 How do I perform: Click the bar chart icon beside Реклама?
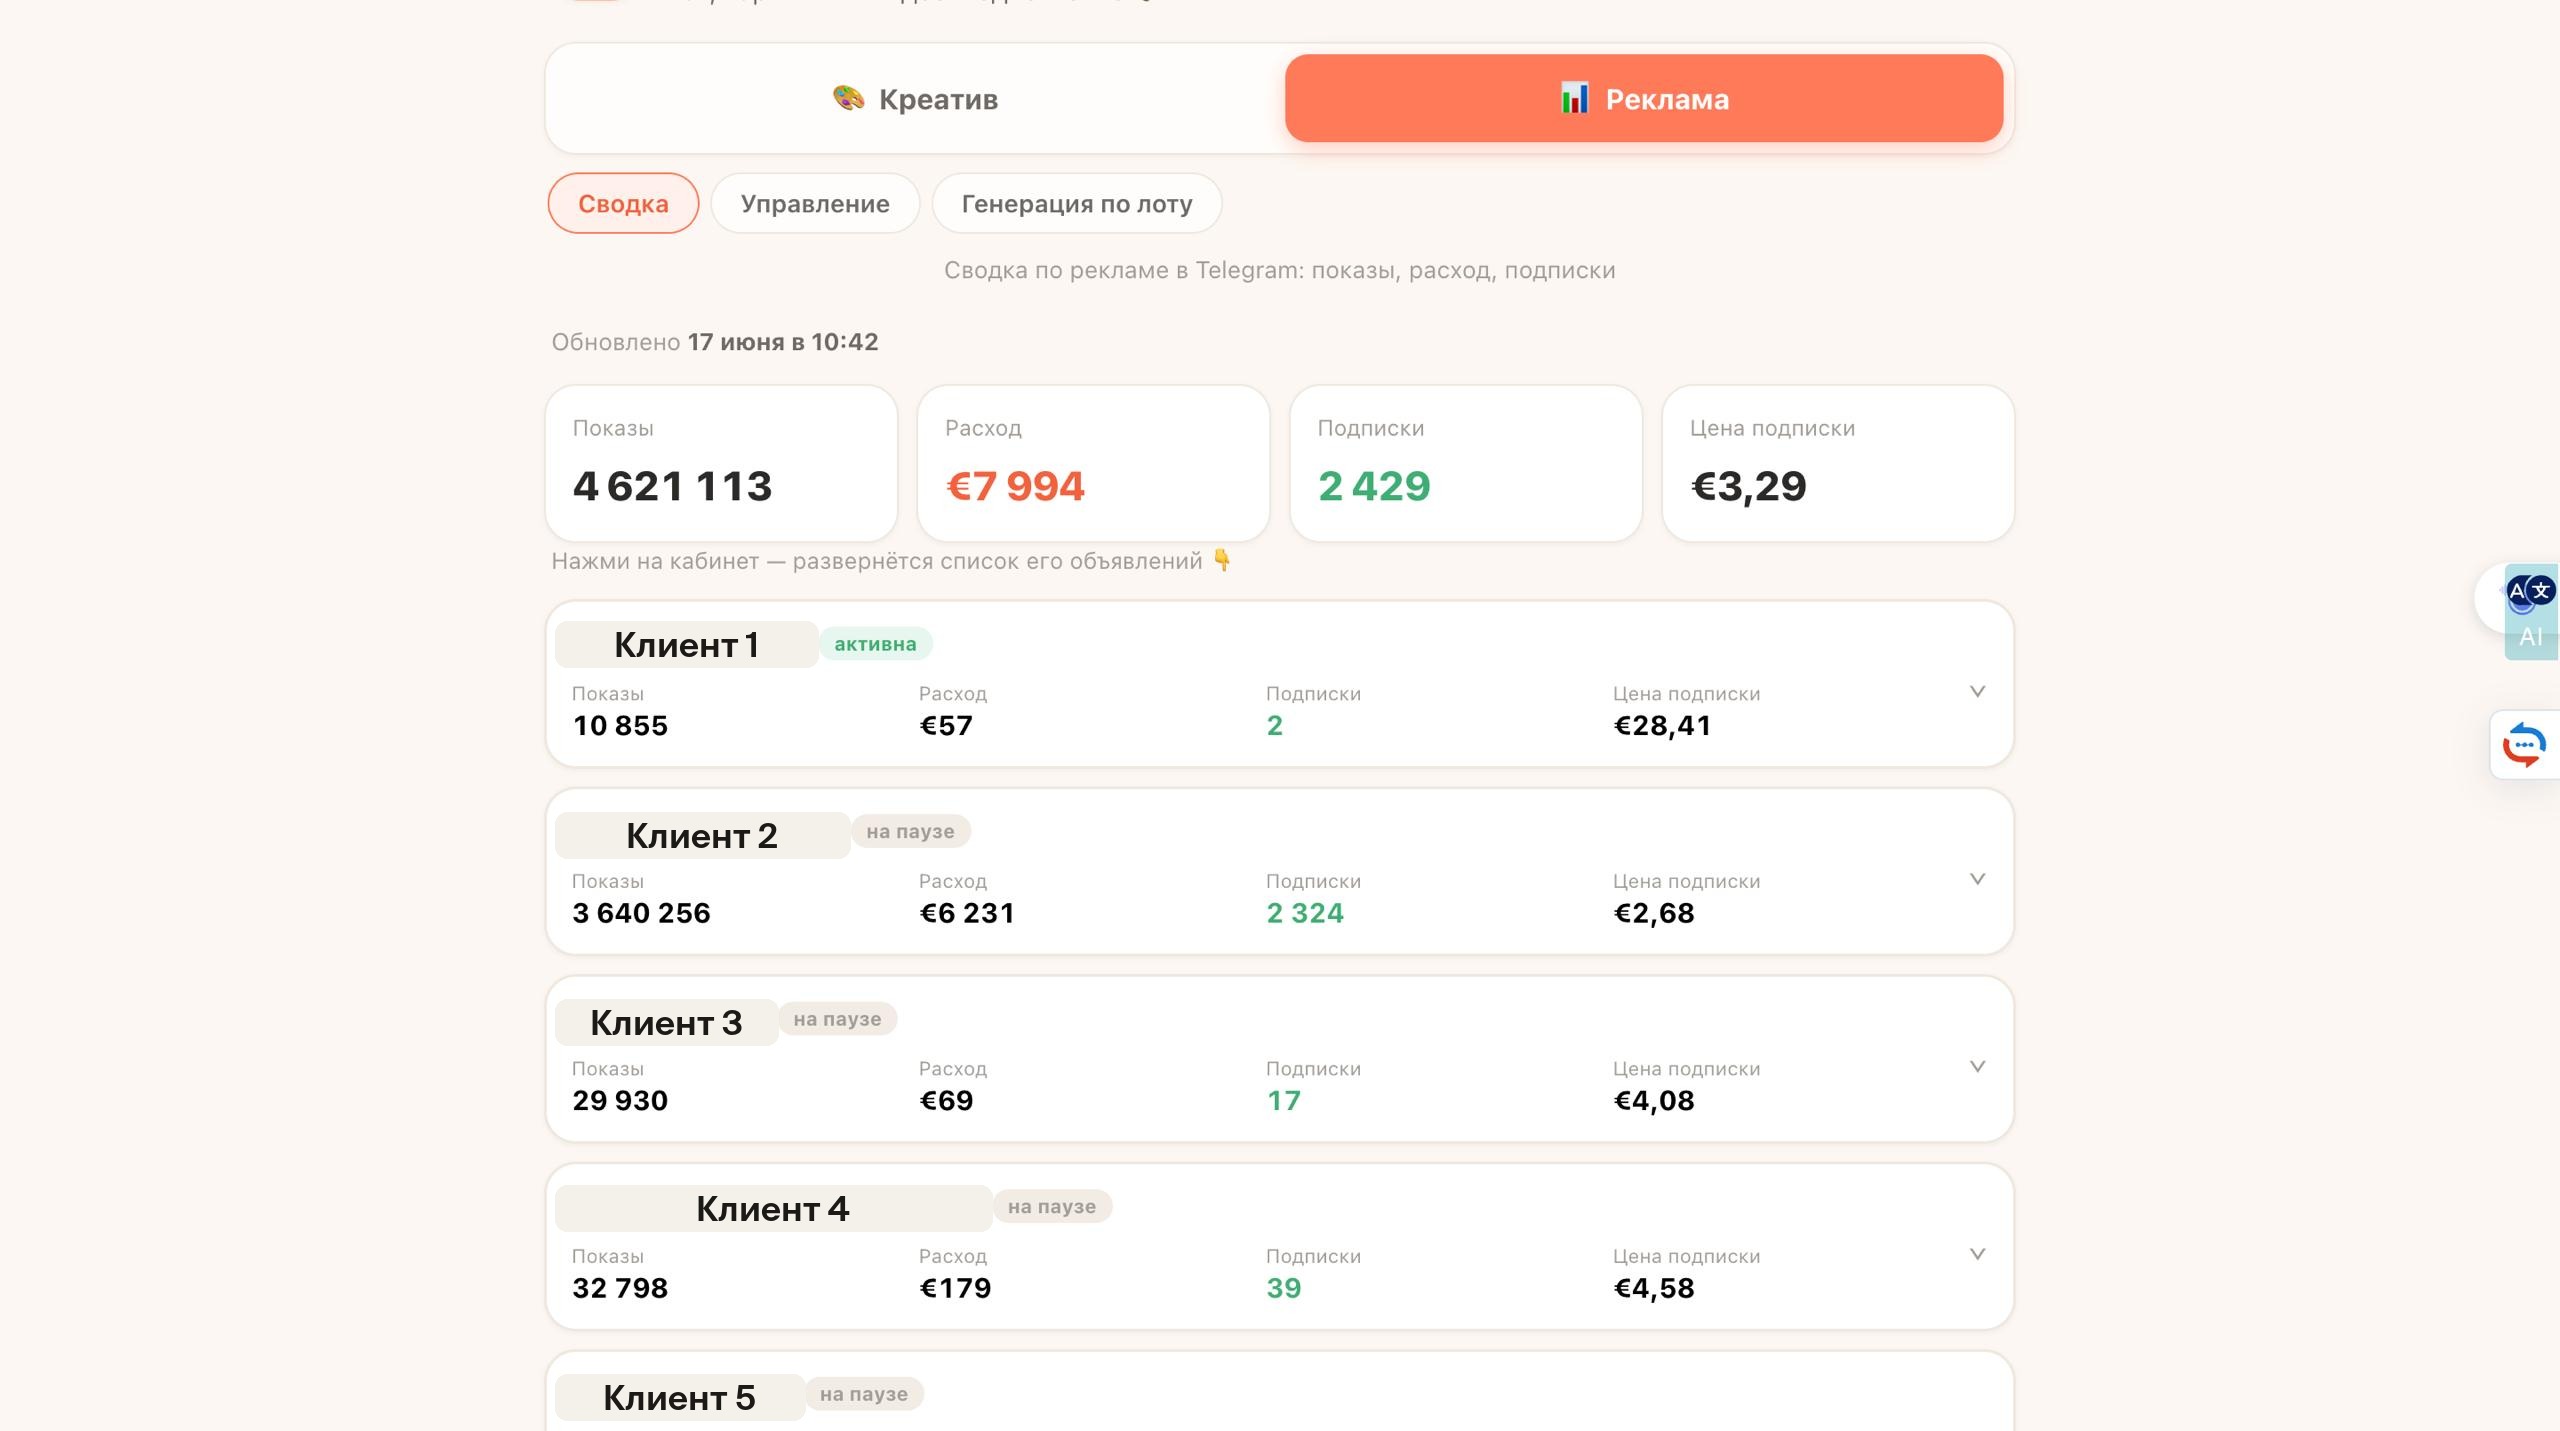pyautogui.click(x=1574, y=98)
